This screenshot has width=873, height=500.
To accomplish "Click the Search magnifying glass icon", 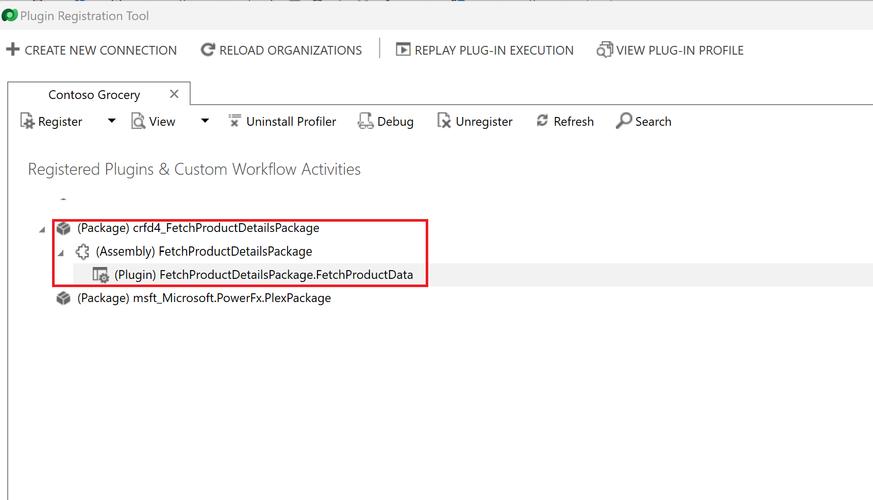I will (624, 120).
